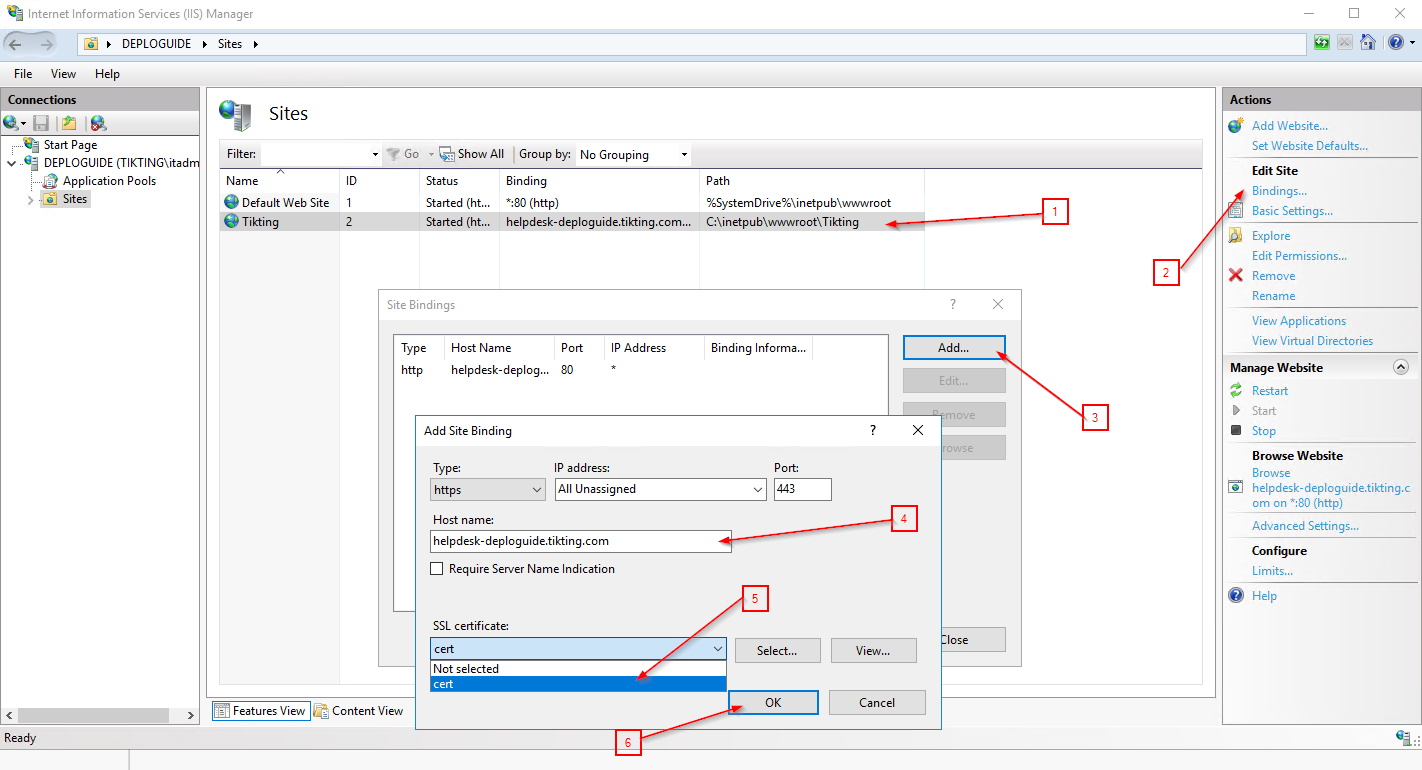1422x770 pixels.
Task: Click the Explore folder icon in Actions
Action: click(1236, 236)
